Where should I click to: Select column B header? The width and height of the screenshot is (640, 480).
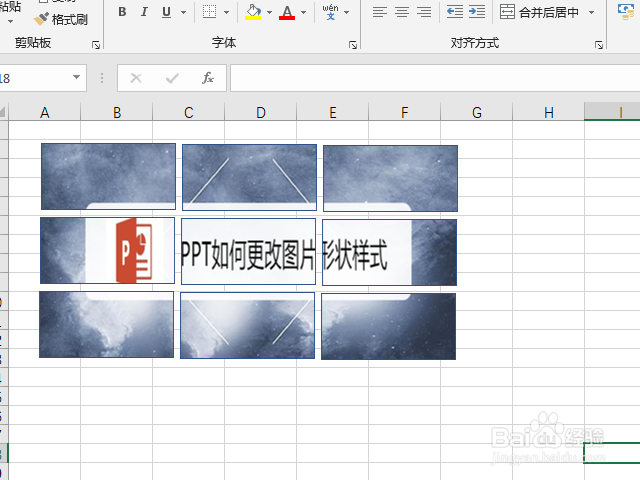(x=117, y=112)
